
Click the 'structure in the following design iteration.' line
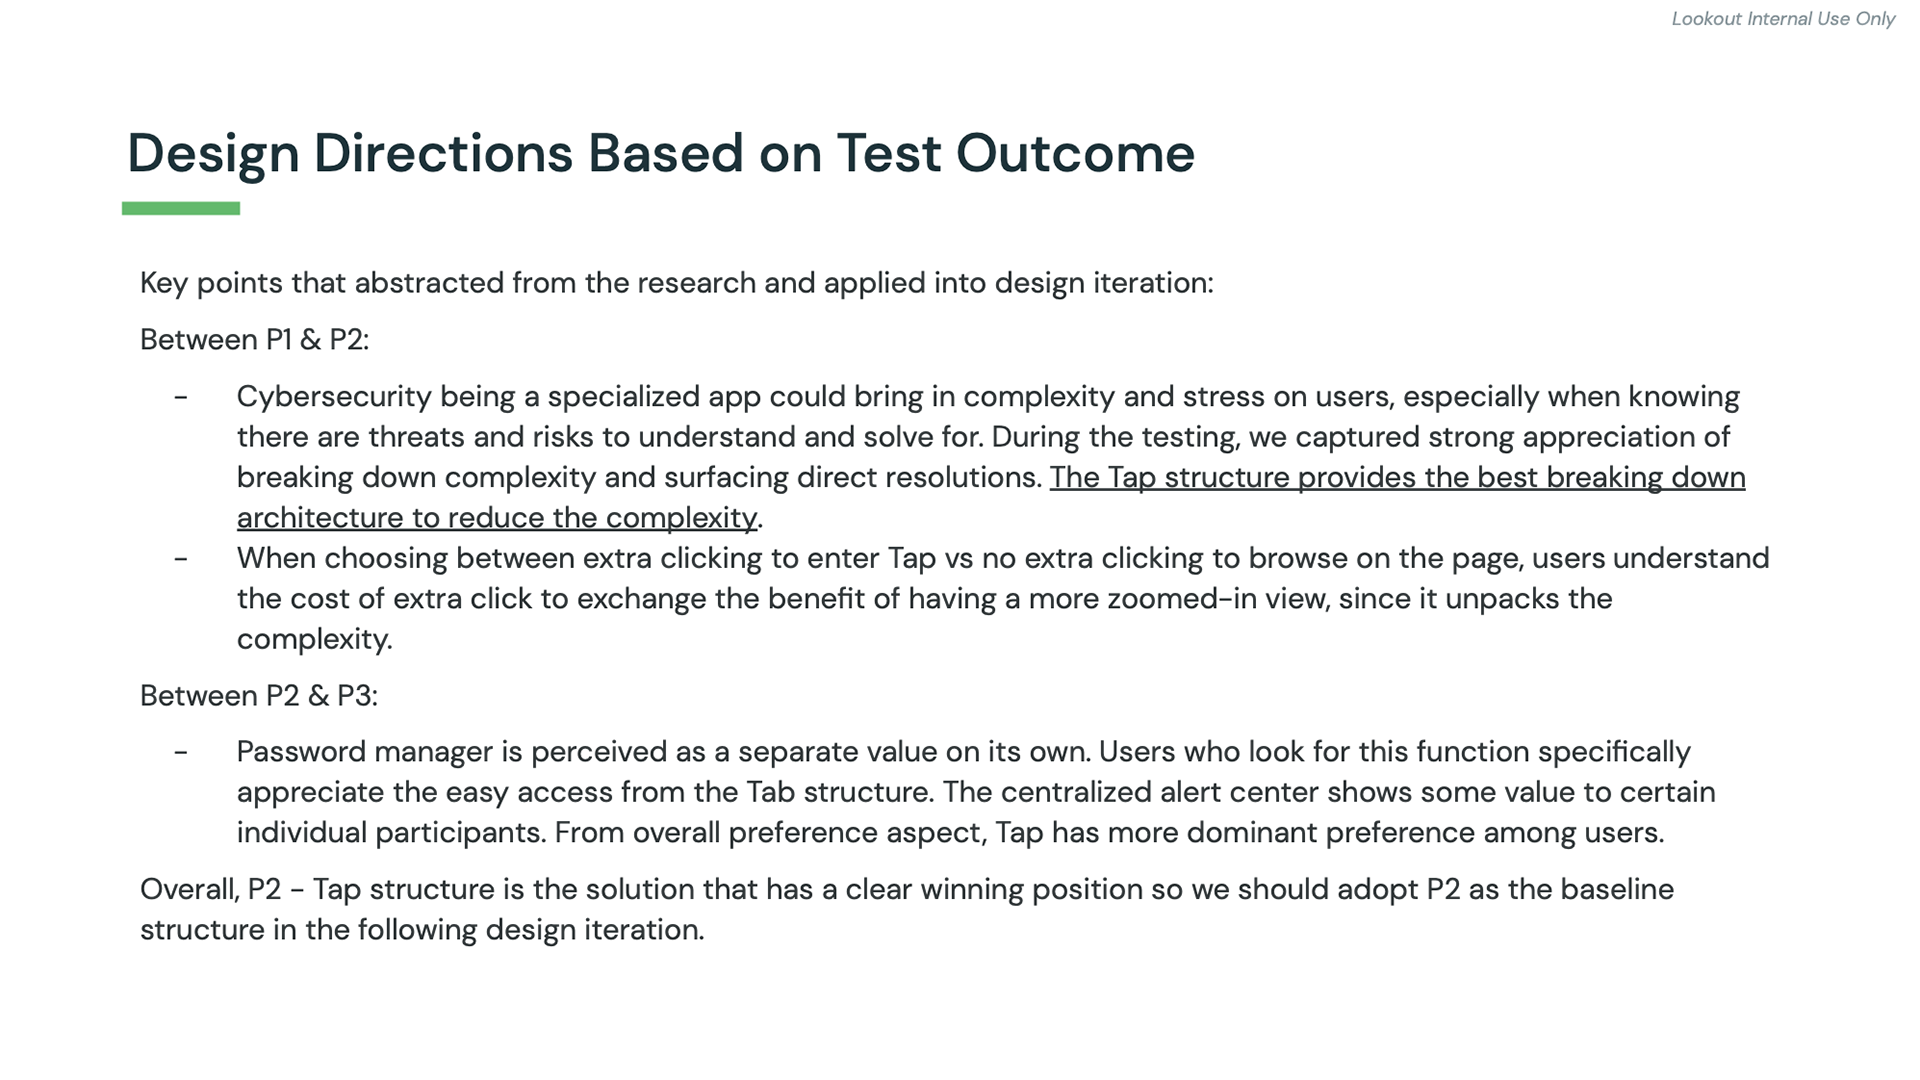pos(422,930)
